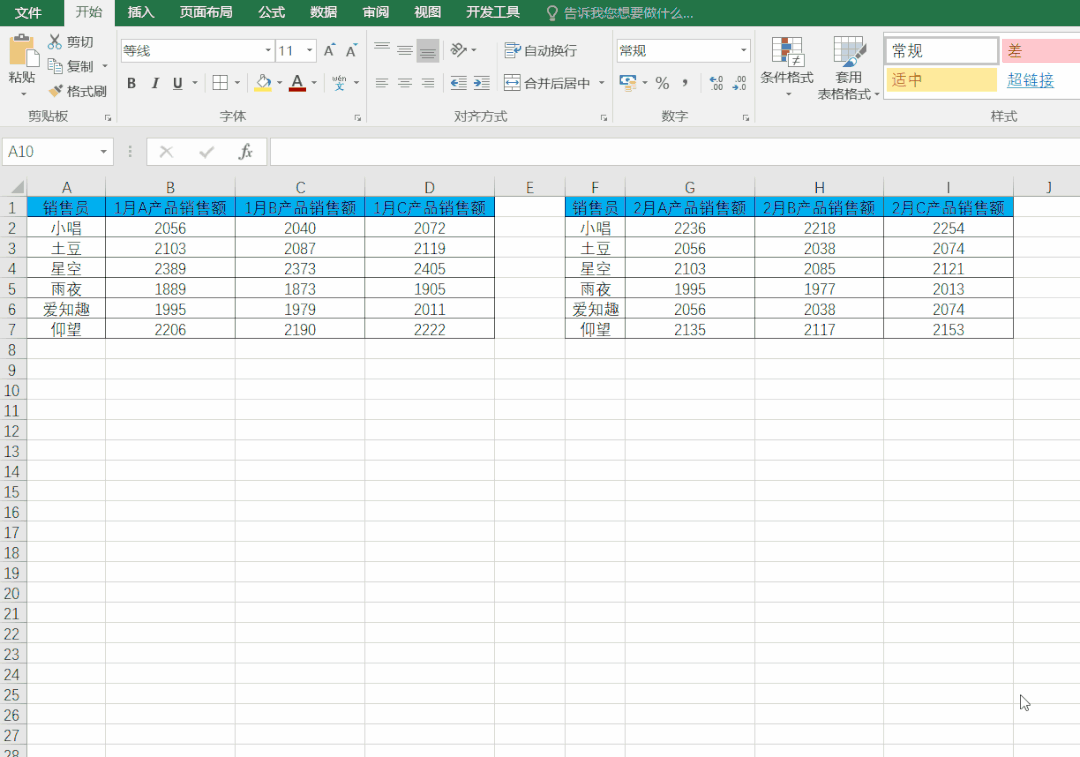Apply the 适中 (Neutral) cell style

click(x=942, y=79)
